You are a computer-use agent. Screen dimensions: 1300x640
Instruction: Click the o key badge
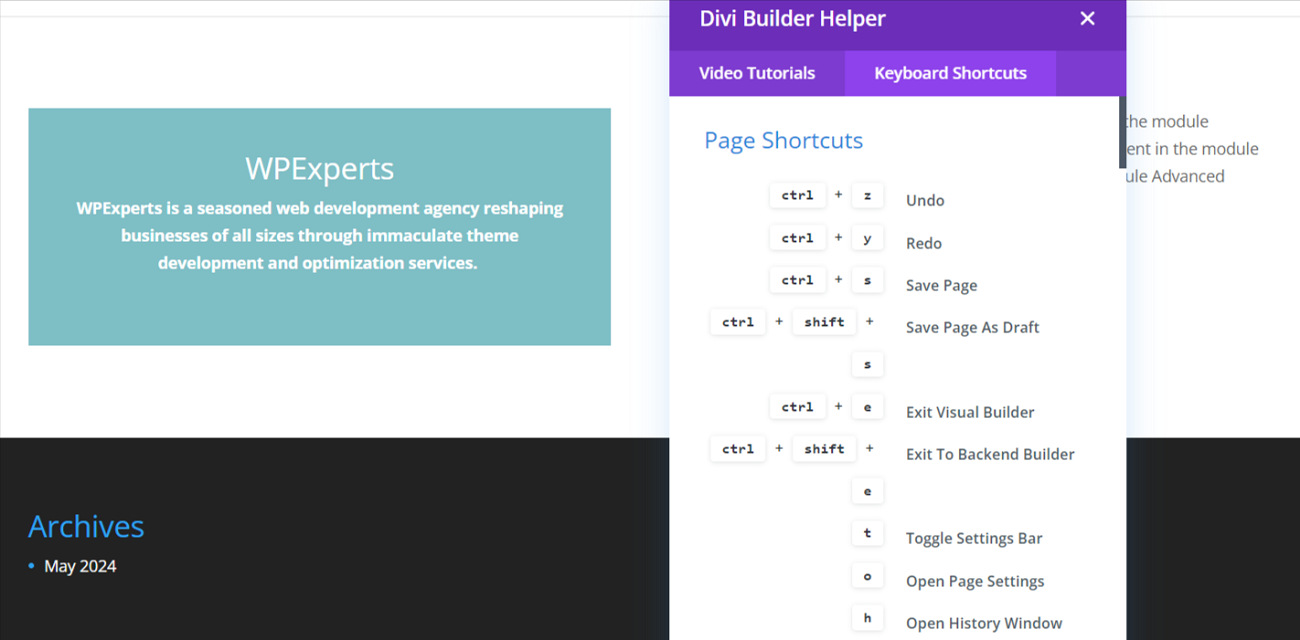[x=867, y=576]
